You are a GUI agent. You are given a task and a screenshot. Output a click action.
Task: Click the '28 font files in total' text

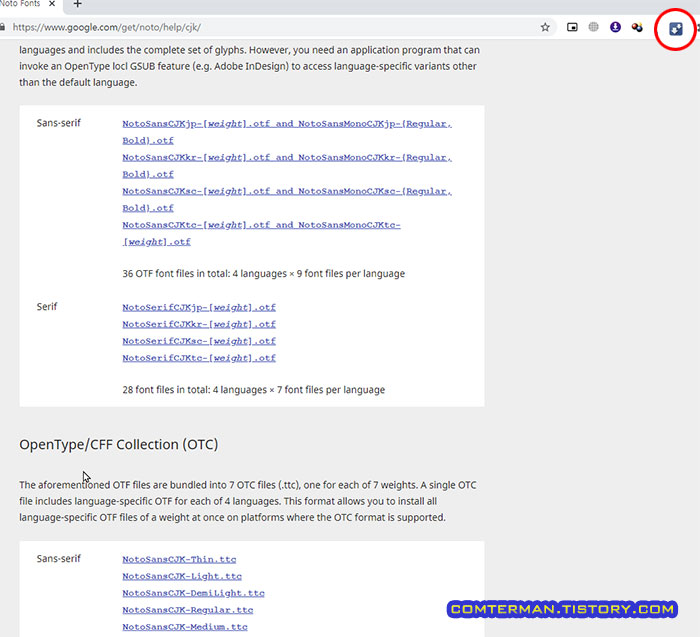tap(254, 390)
